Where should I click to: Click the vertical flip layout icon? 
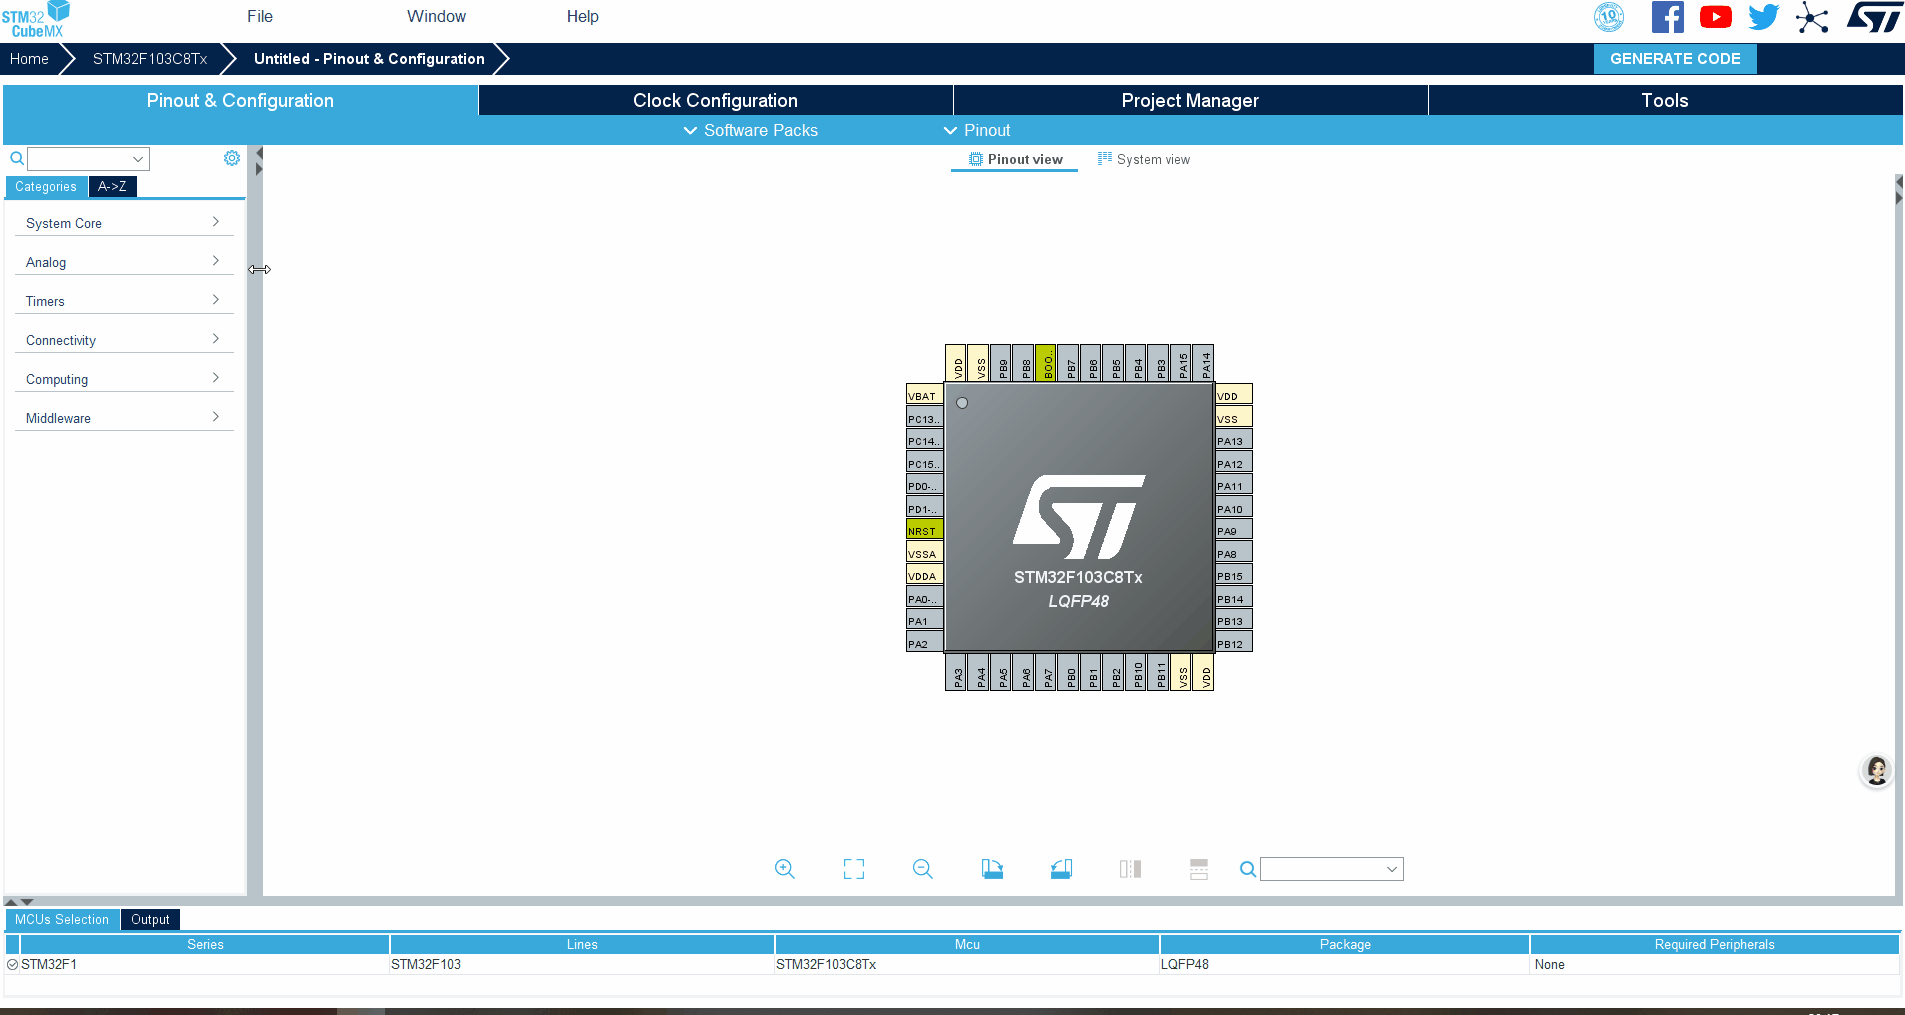pyautogui.click(x=1130, y=869)
